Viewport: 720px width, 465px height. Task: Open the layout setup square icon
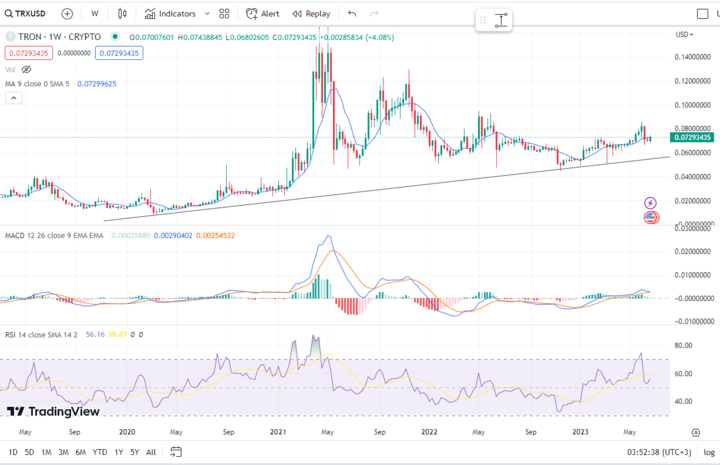pos(703,14)
